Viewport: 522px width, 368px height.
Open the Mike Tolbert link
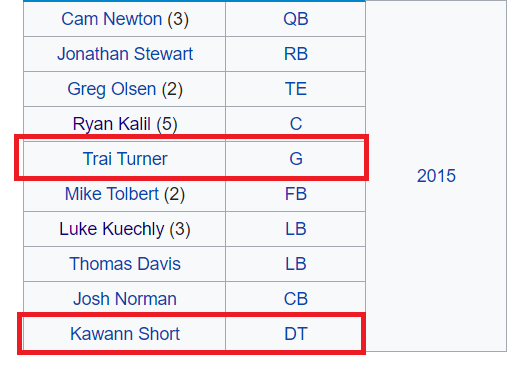[112, 194]
